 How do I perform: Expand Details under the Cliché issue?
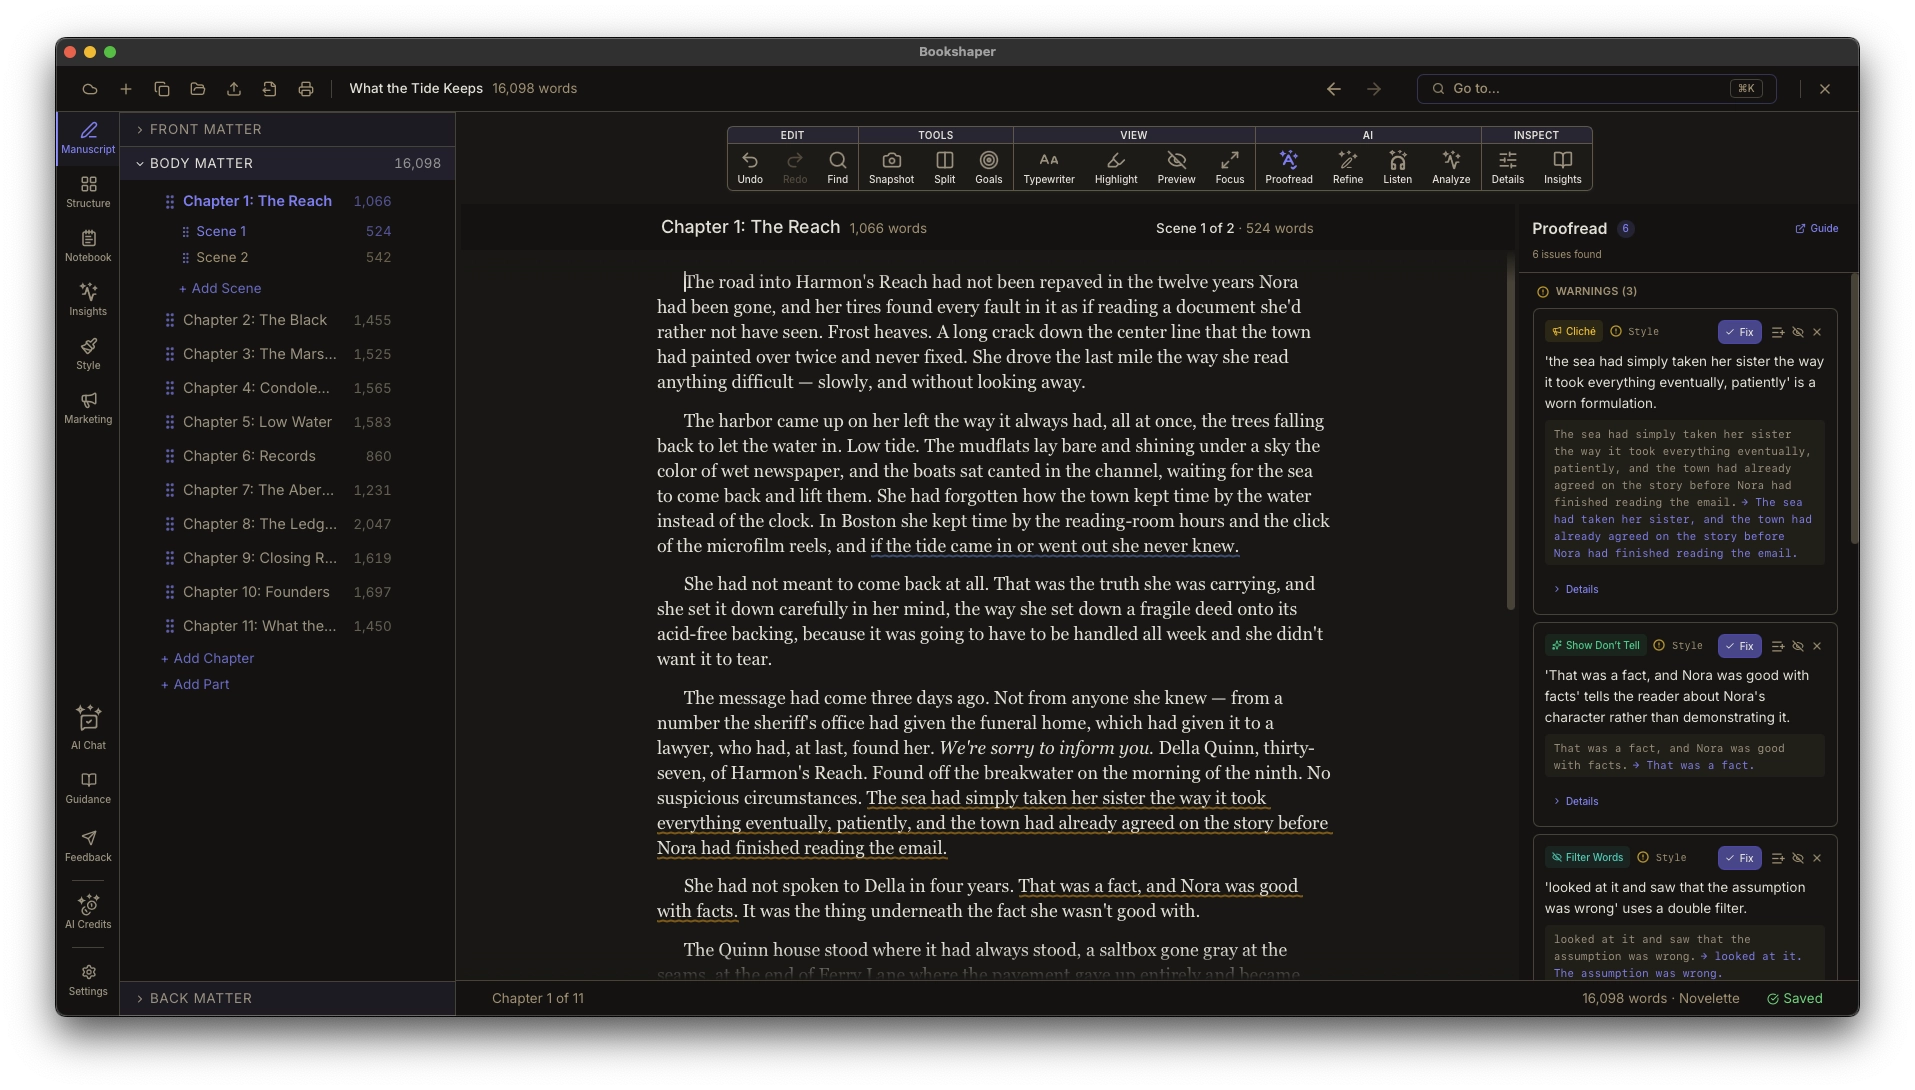pyautogui.click(x=1576, y=589)
